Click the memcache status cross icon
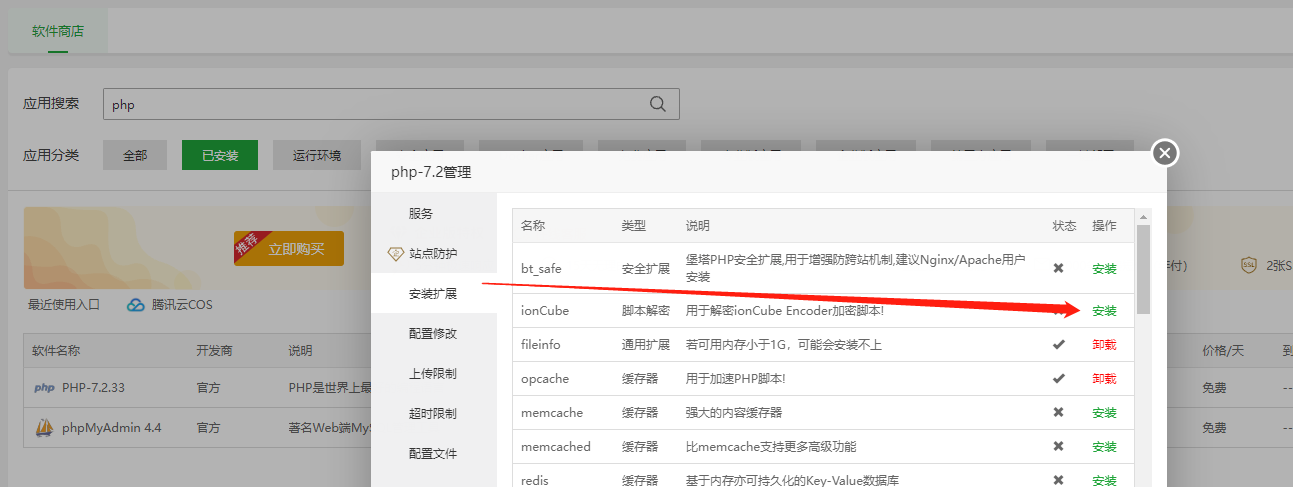 [1059, 412]
